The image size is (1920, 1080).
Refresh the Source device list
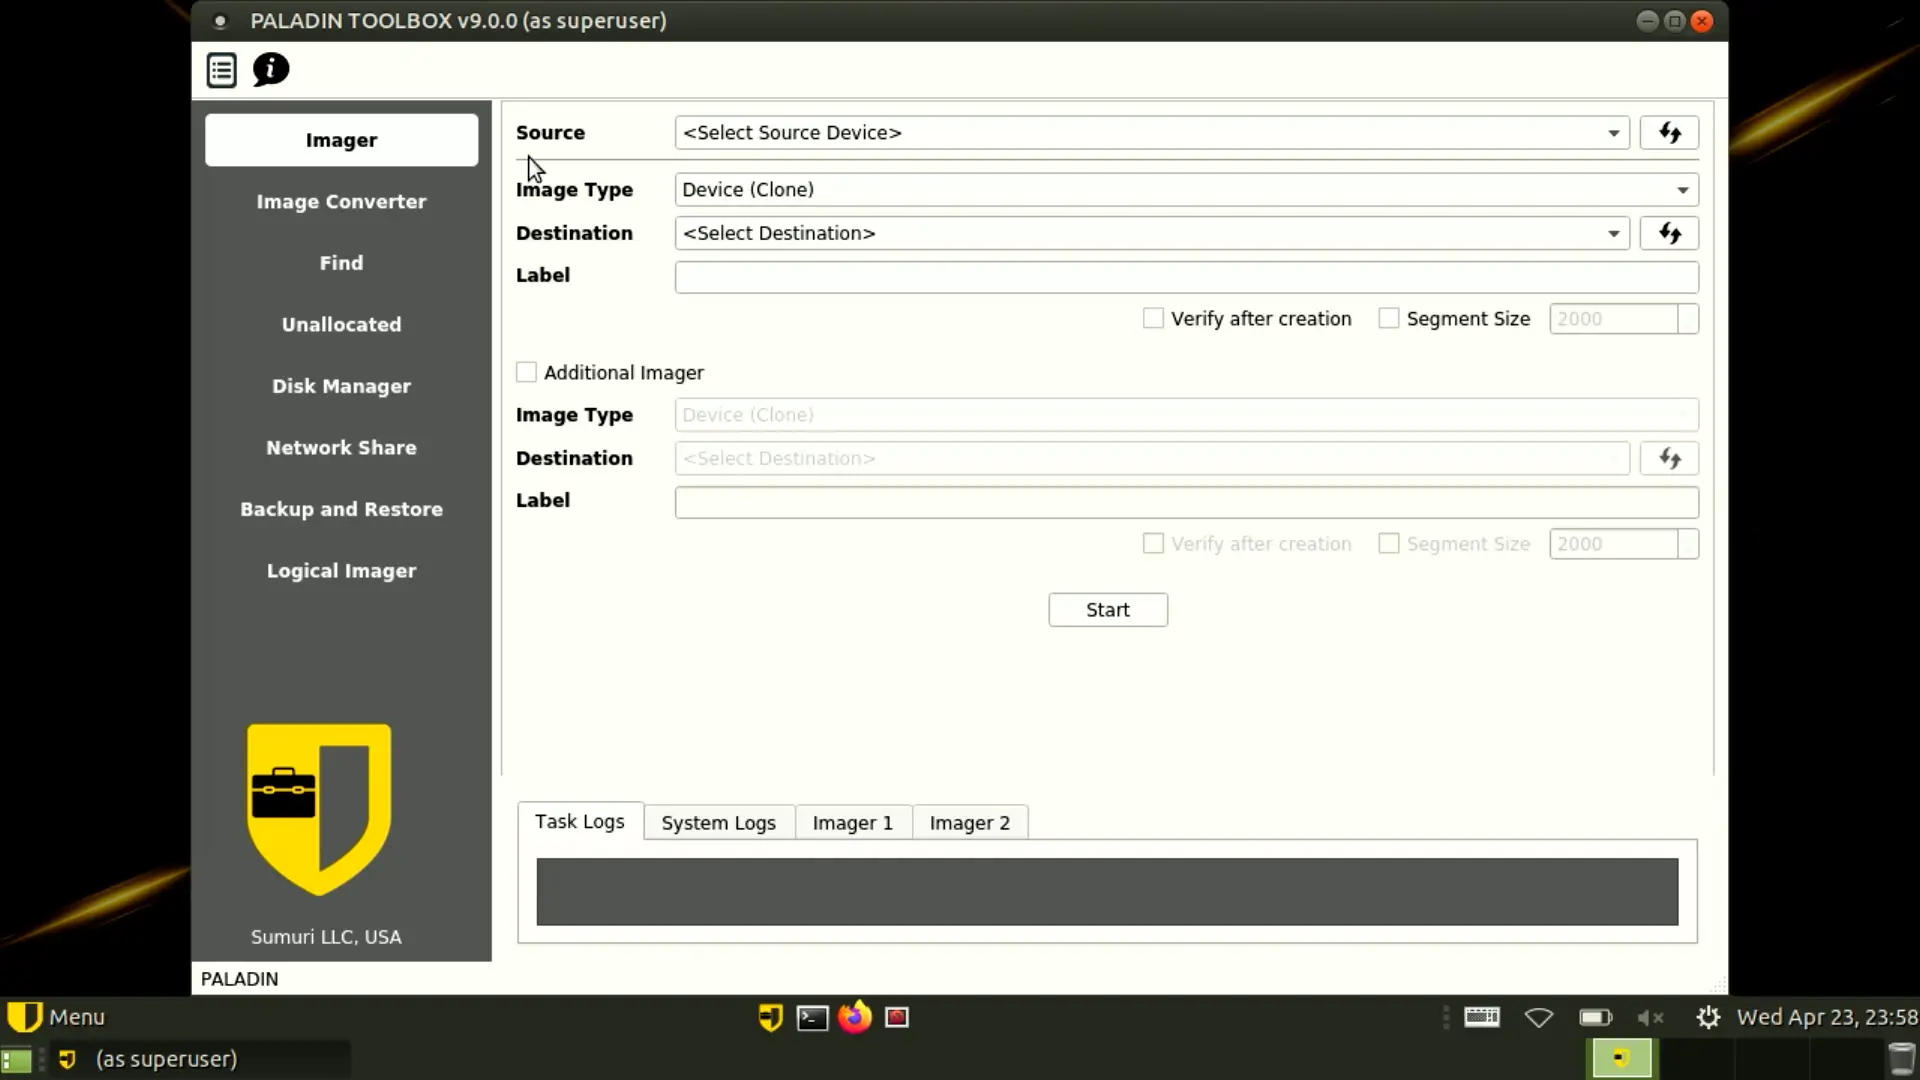[1669, 133]
